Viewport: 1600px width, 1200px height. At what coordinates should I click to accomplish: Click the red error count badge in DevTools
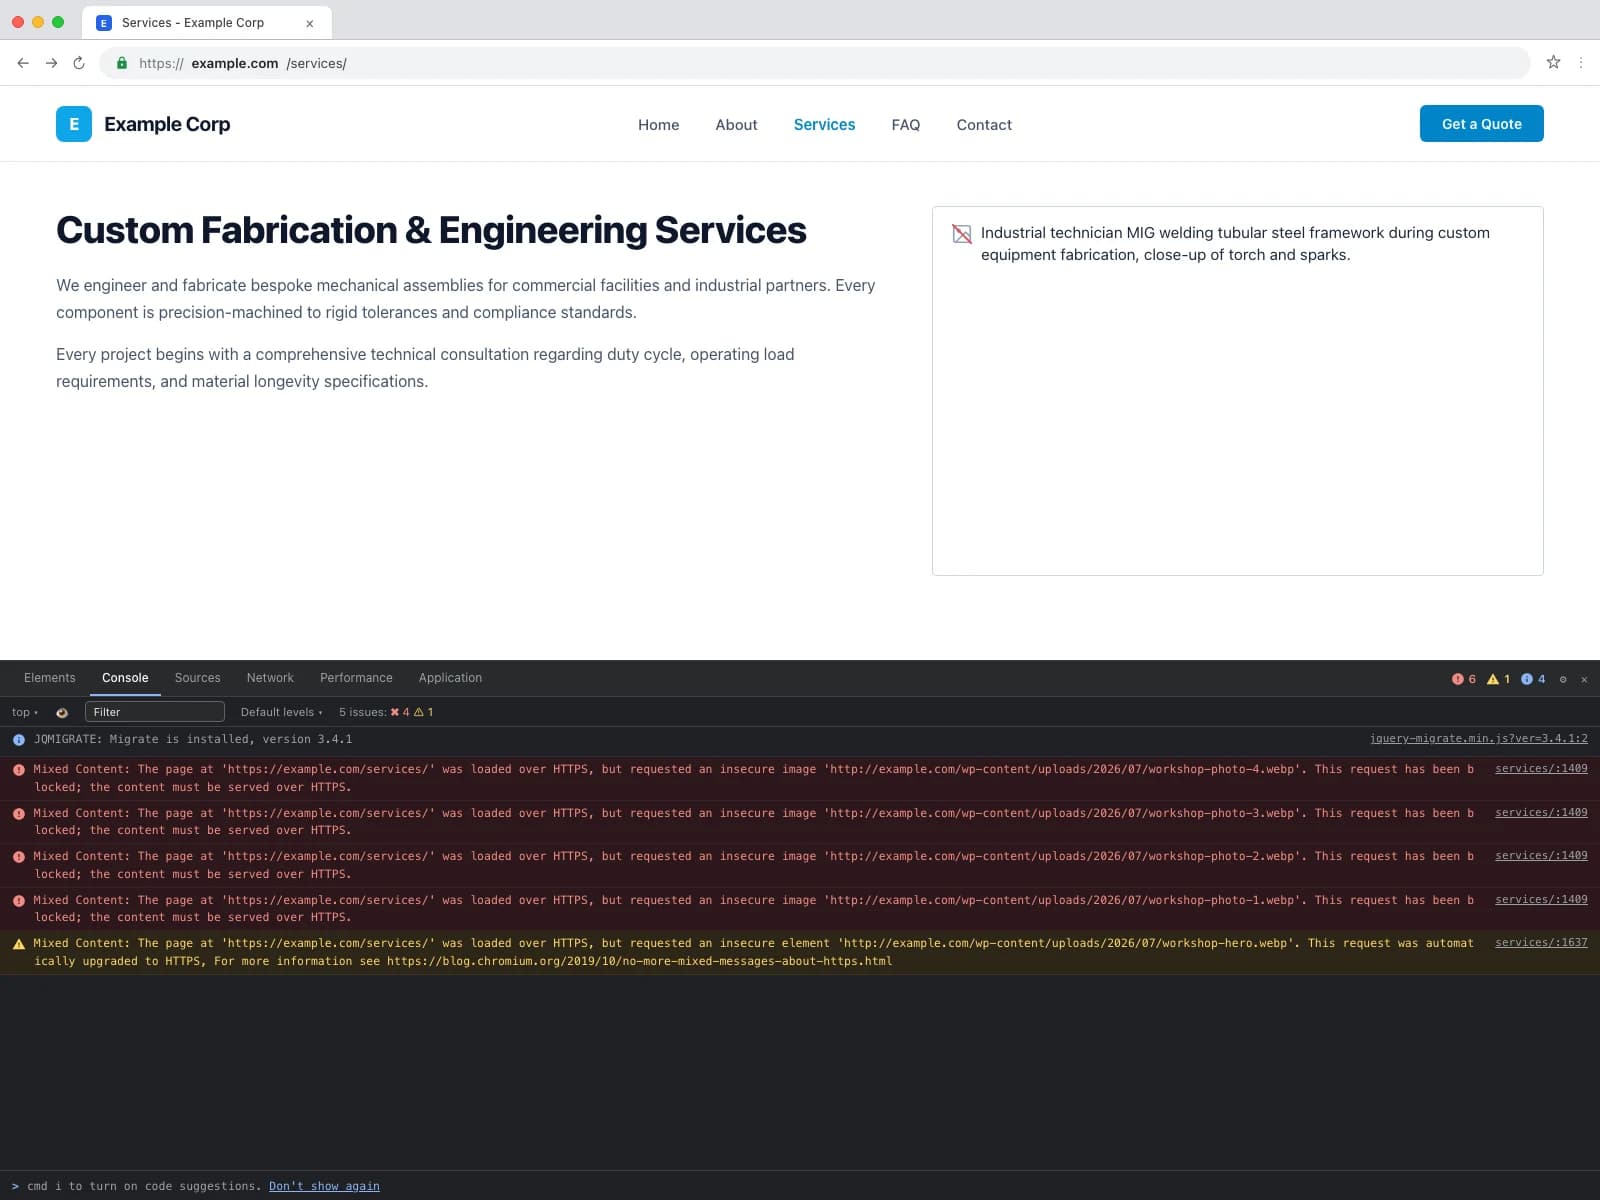pos(1464,679)
